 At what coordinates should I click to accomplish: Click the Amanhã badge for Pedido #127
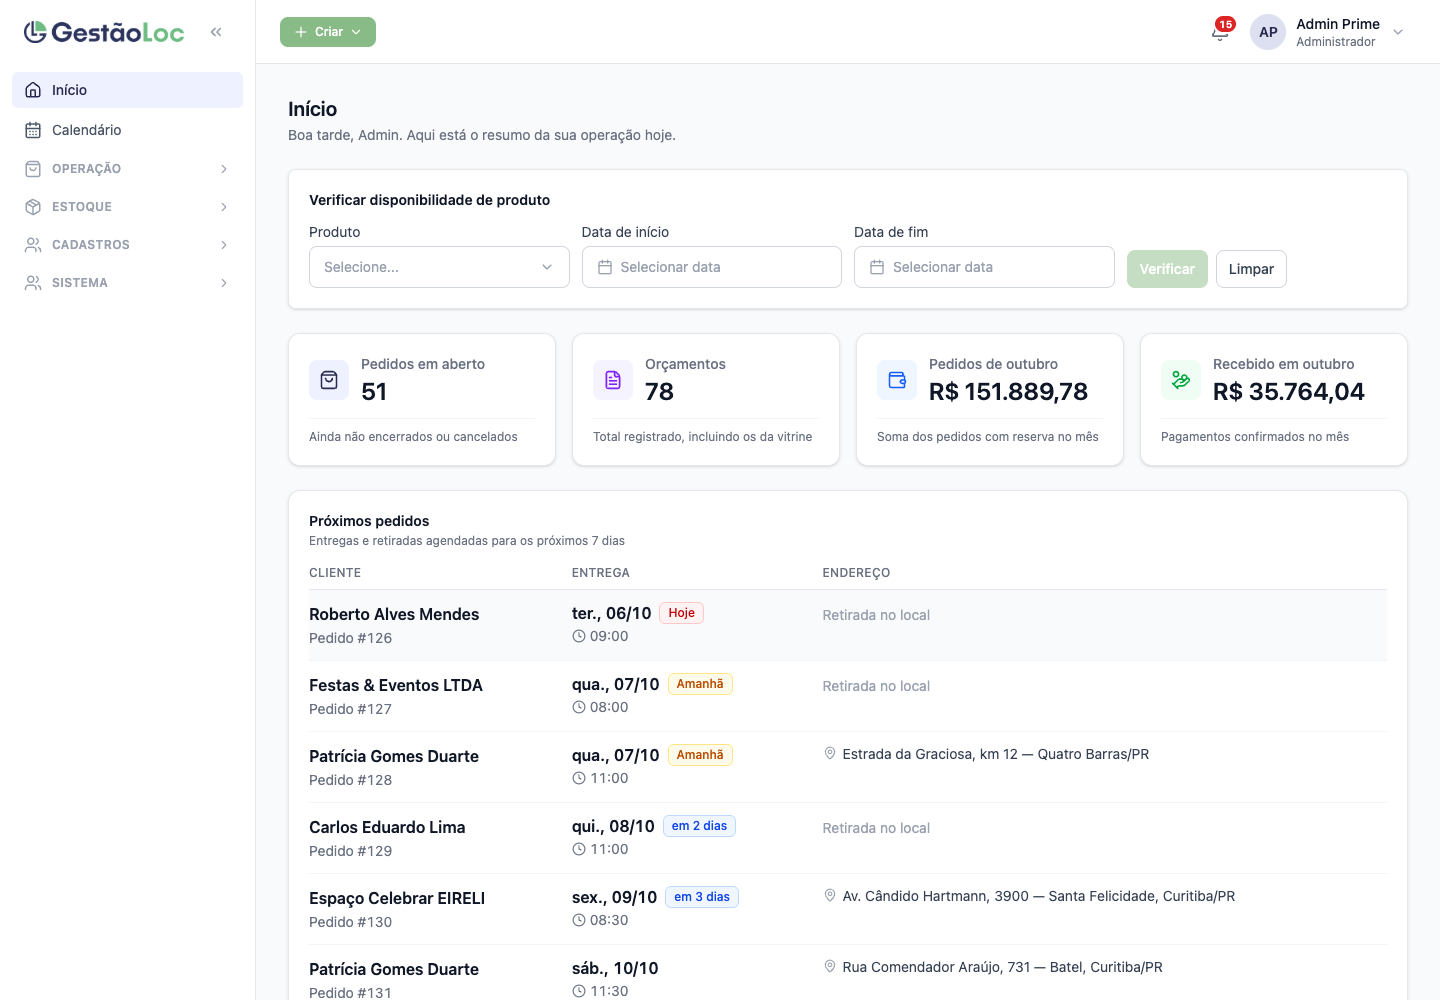click(x=700, y=684)
